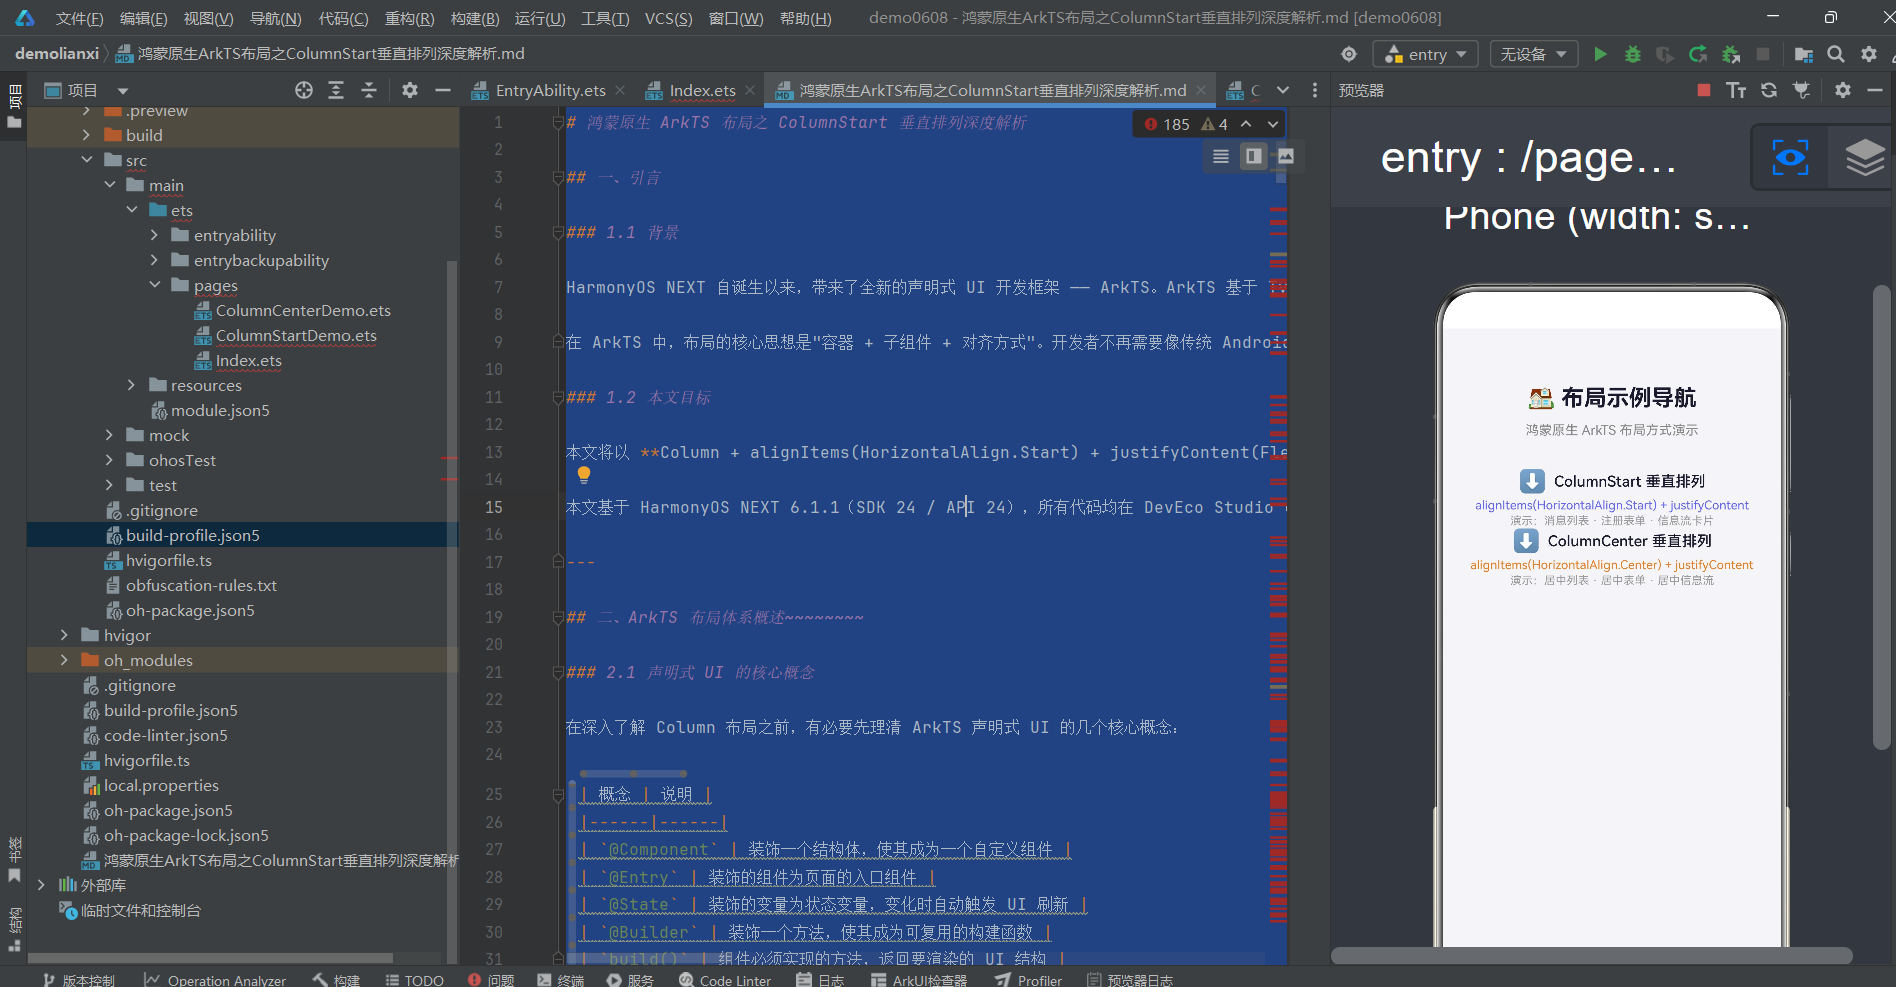Expand the hvigor folder
1896x987 pixels.
pyautogui.click(x=64, y=635)
